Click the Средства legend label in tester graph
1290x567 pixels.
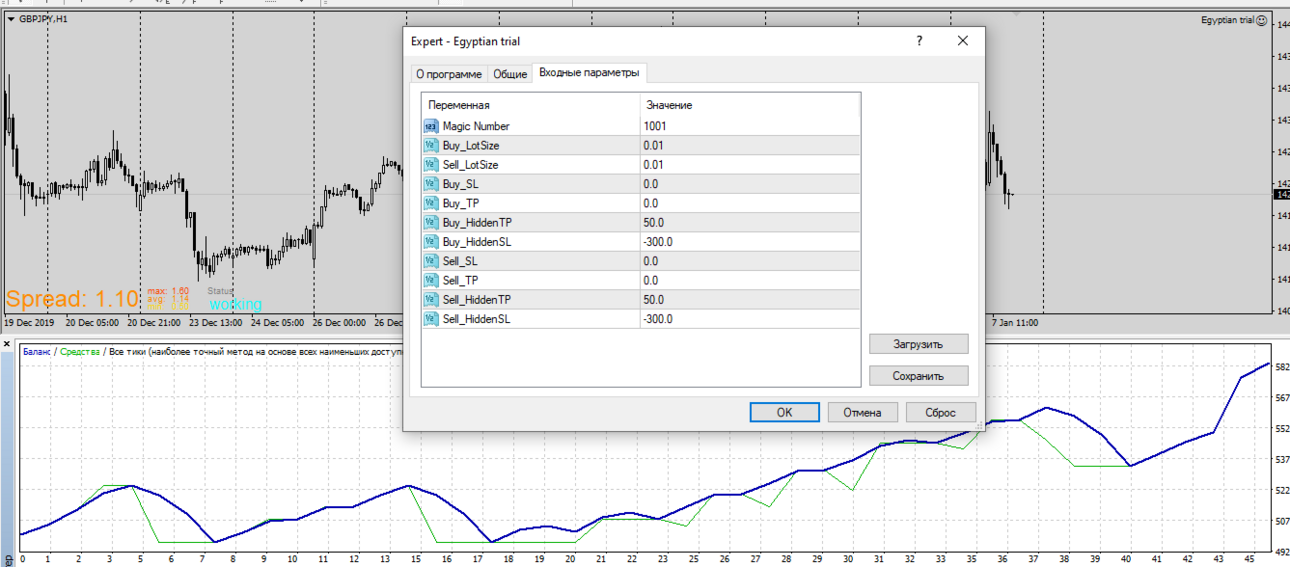click(79, 352)
